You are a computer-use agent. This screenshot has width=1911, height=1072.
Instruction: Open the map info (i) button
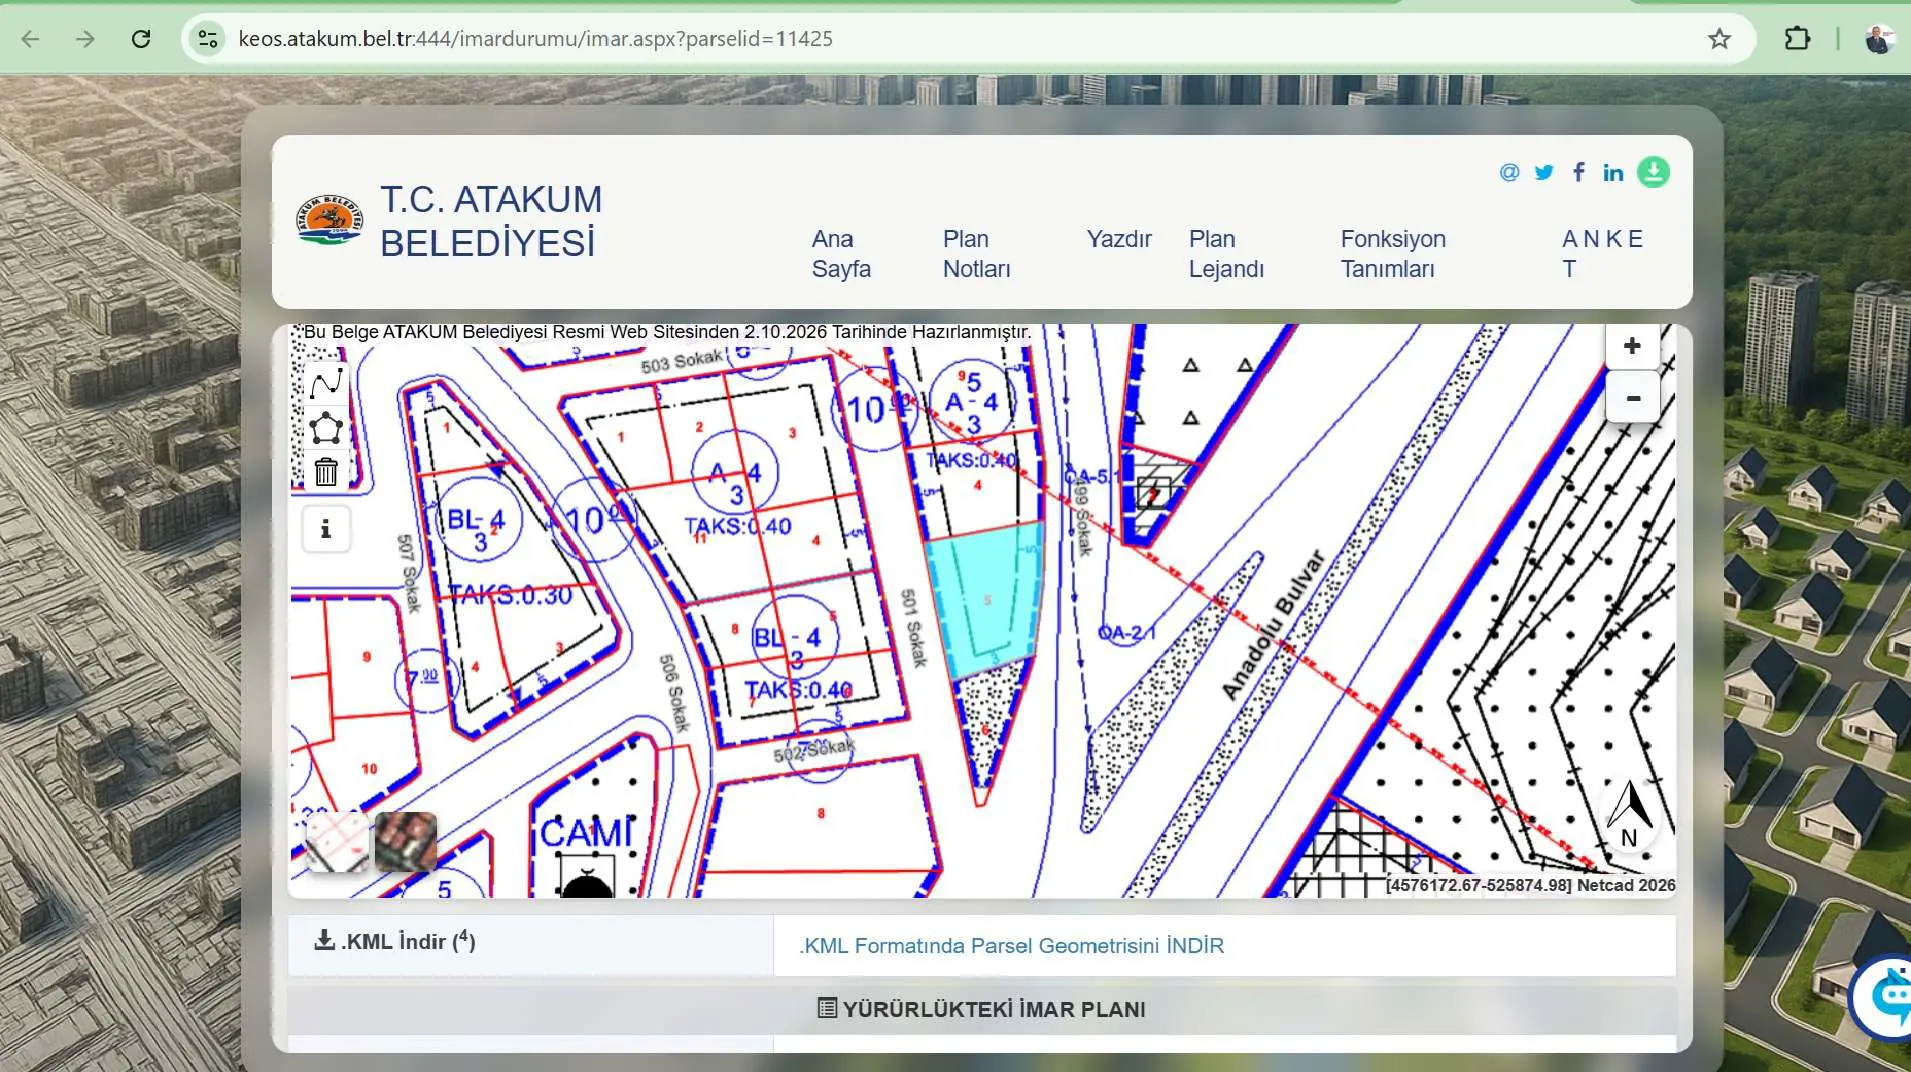pos(326,529)
